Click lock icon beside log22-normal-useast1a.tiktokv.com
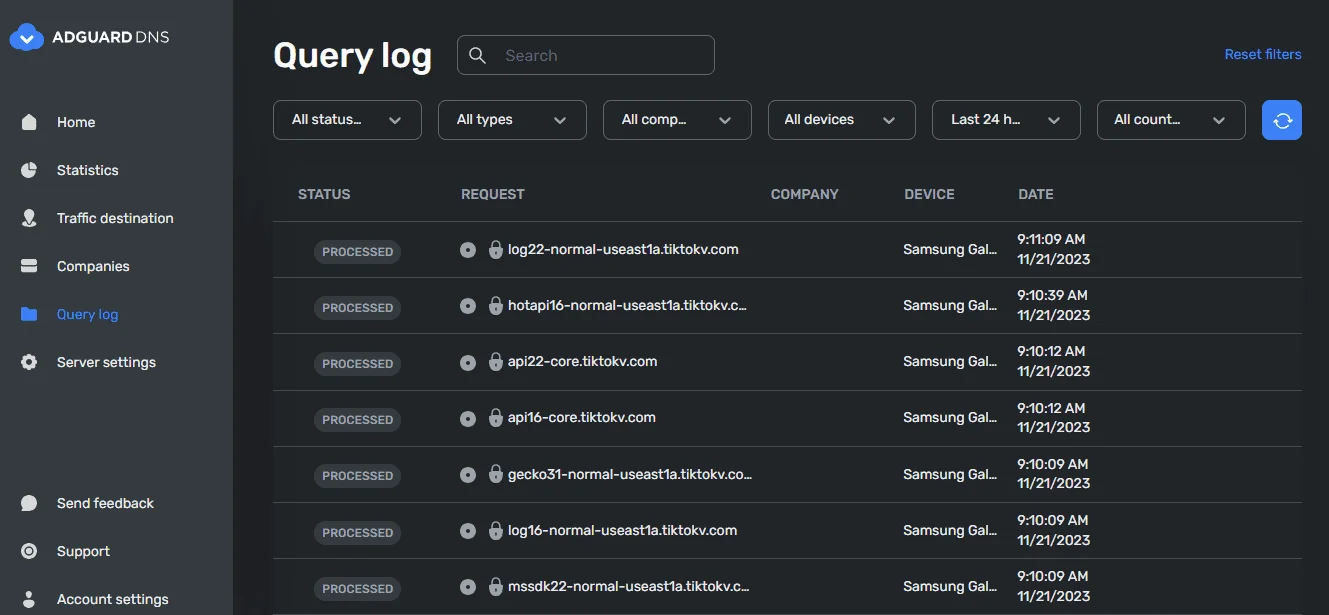 495,250
